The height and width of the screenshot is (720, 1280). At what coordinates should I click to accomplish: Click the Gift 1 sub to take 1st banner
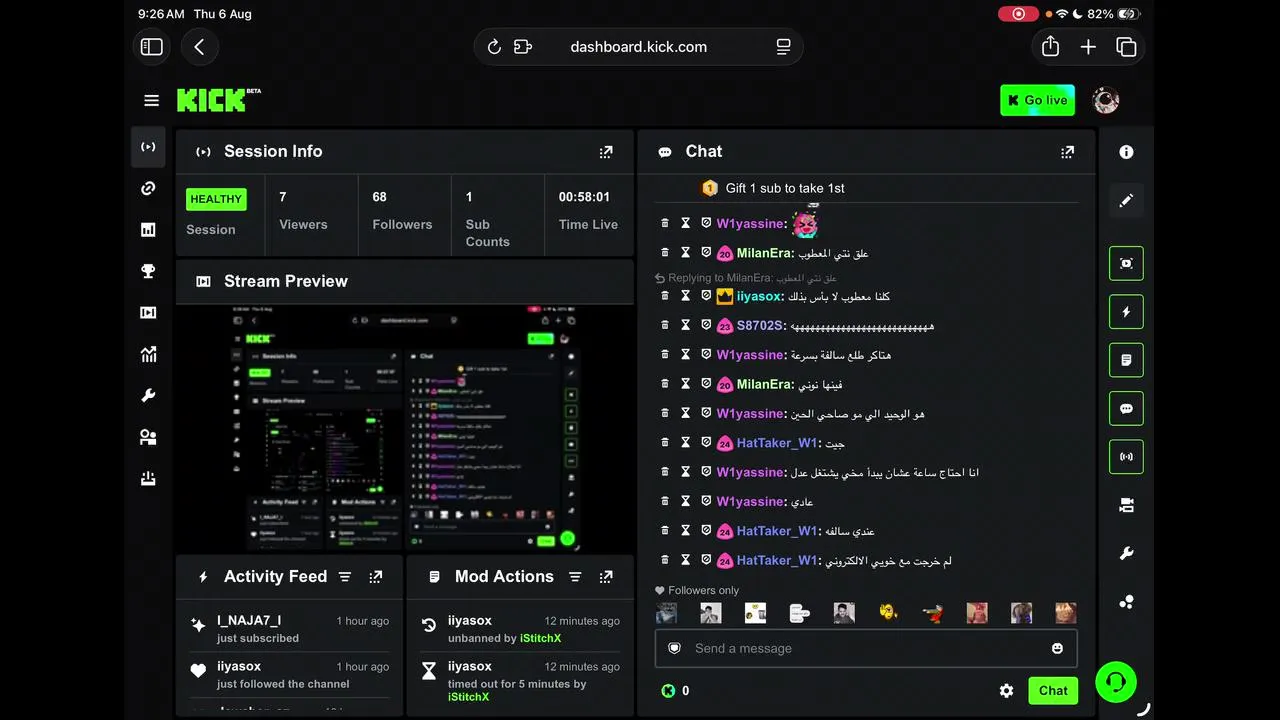(x=774, y=188)
